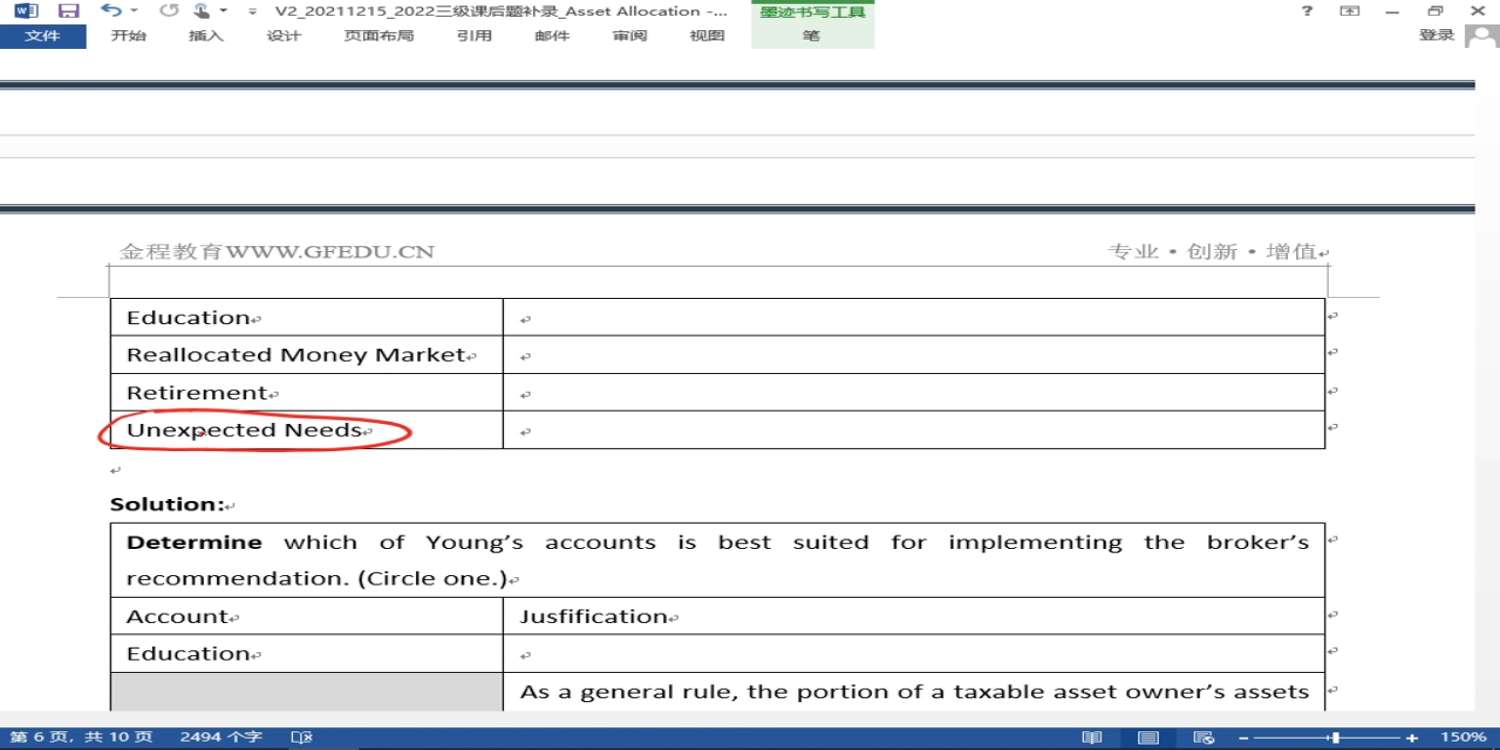Open touch/mouse mode dropdown arrow

(224, 11)
